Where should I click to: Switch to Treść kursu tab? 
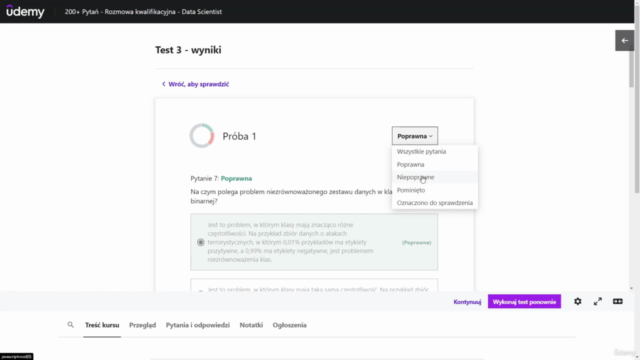(x=102, y=325)
